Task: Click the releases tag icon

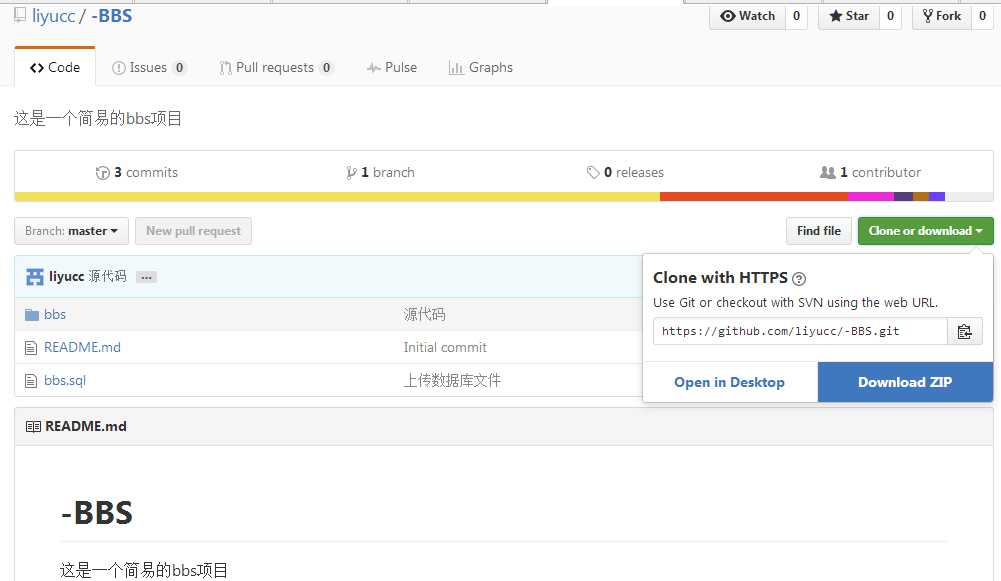Action: 592,172
